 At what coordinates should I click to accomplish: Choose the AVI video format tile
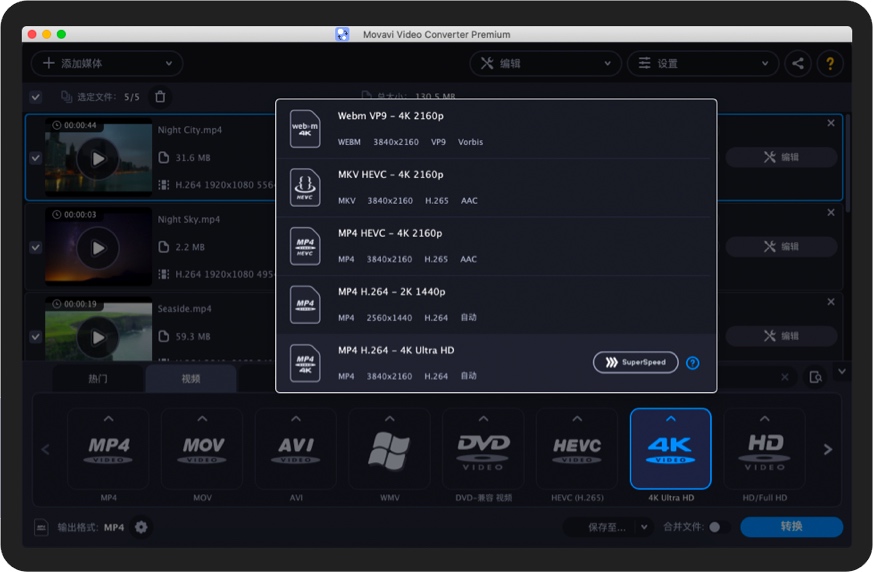(296, 449)
